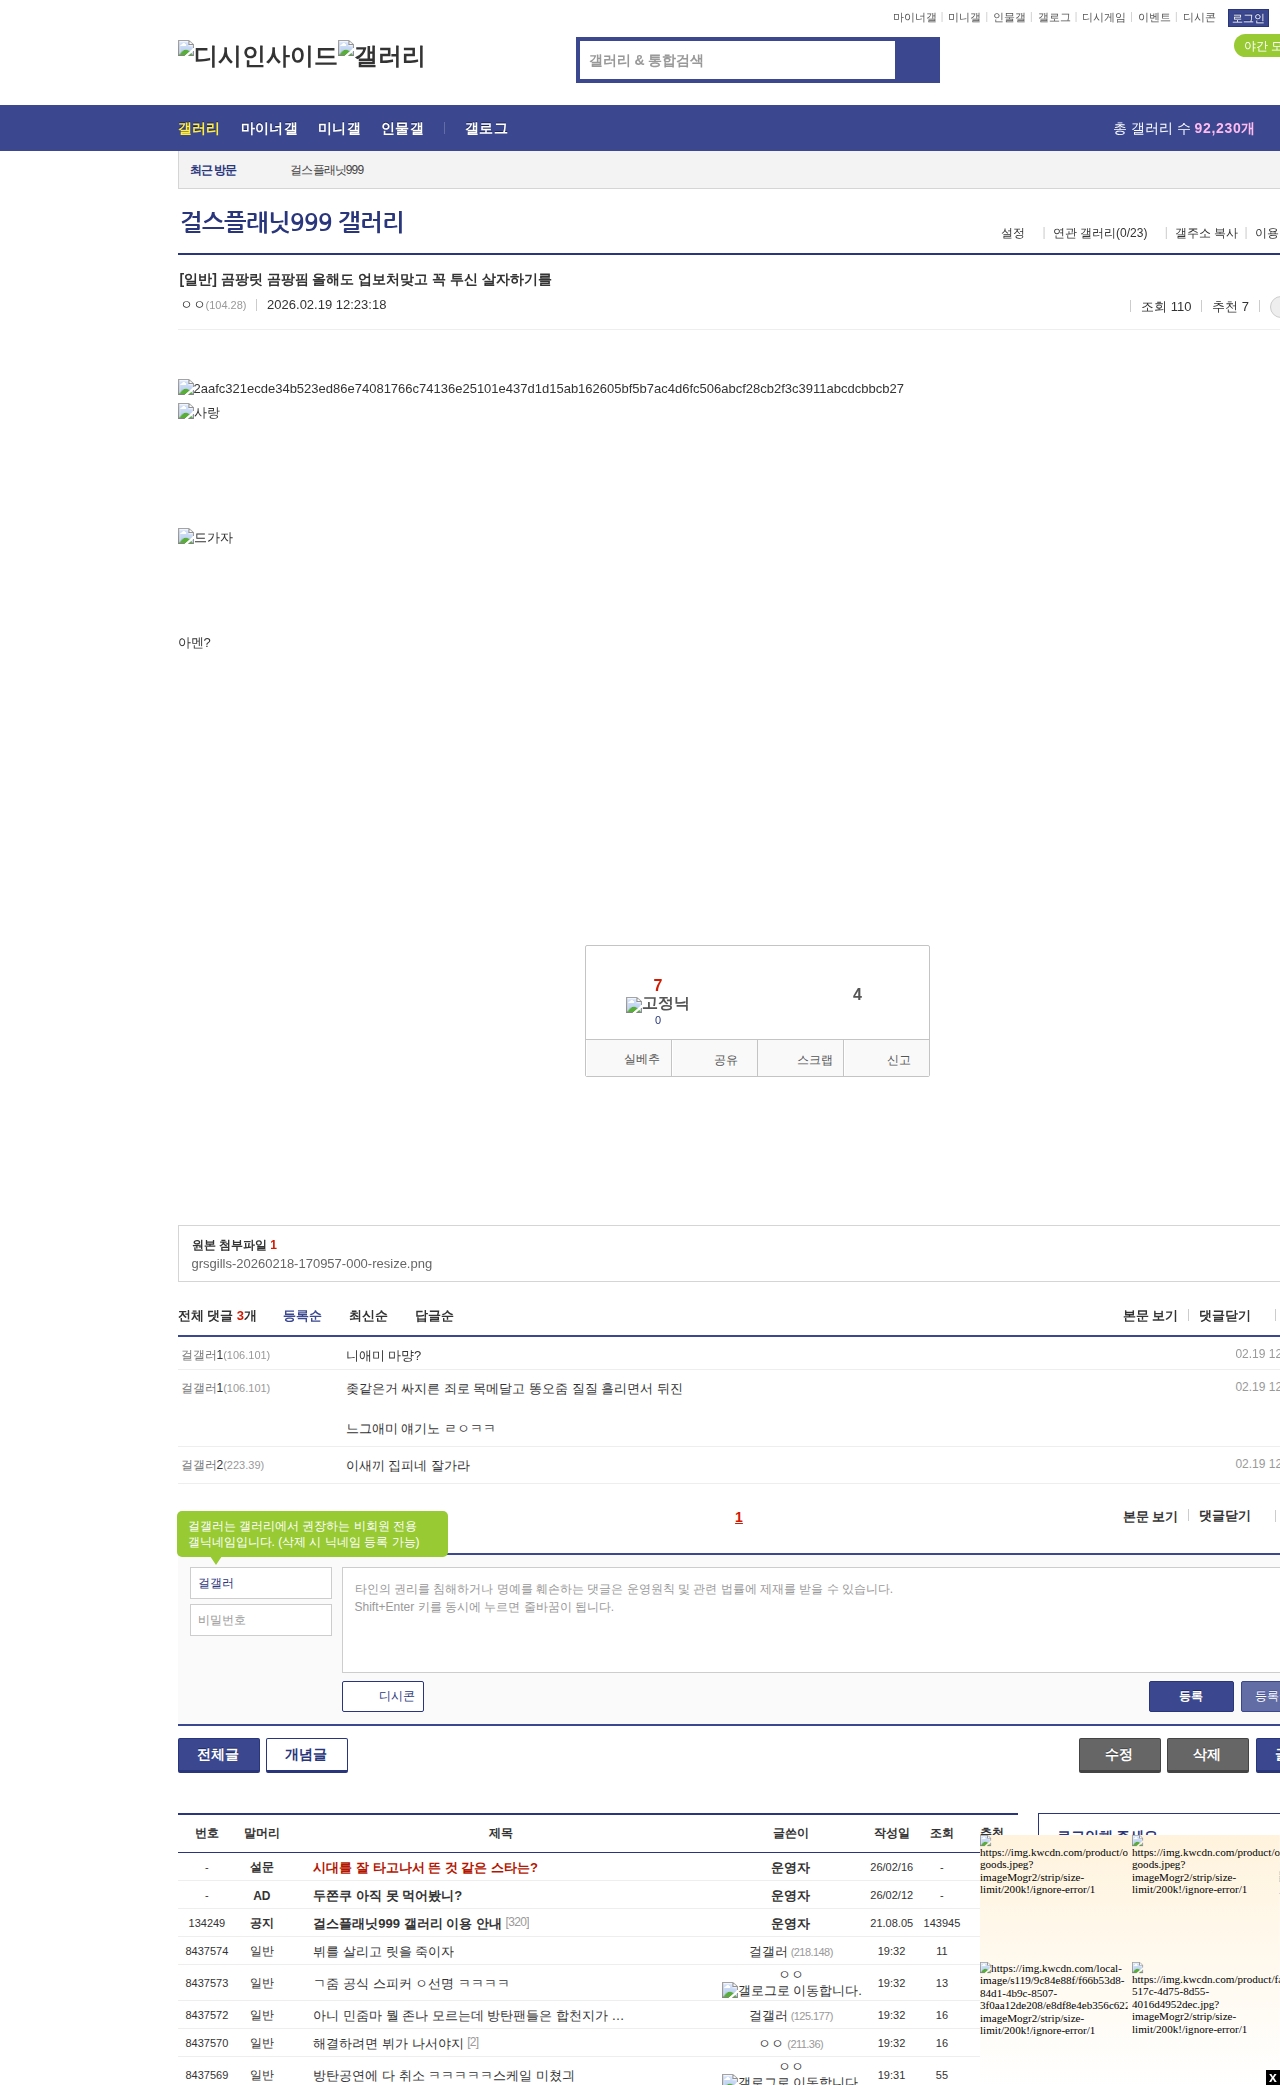Click the 삭제 delete button
Image resolution: width=1280 pixels, height=2085 pixels.
(x=1208, y=1755)
